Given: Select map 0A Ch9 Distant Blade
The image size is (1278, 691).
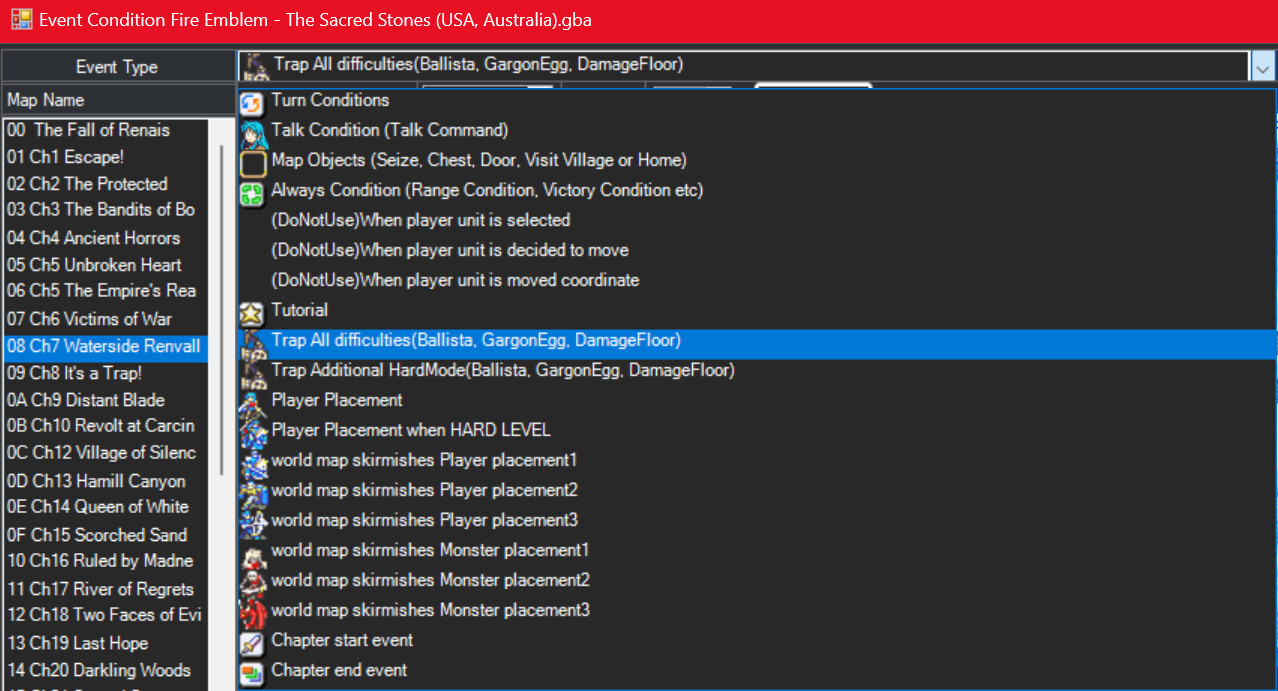Looking at the screenshot, I should point(105,400).
